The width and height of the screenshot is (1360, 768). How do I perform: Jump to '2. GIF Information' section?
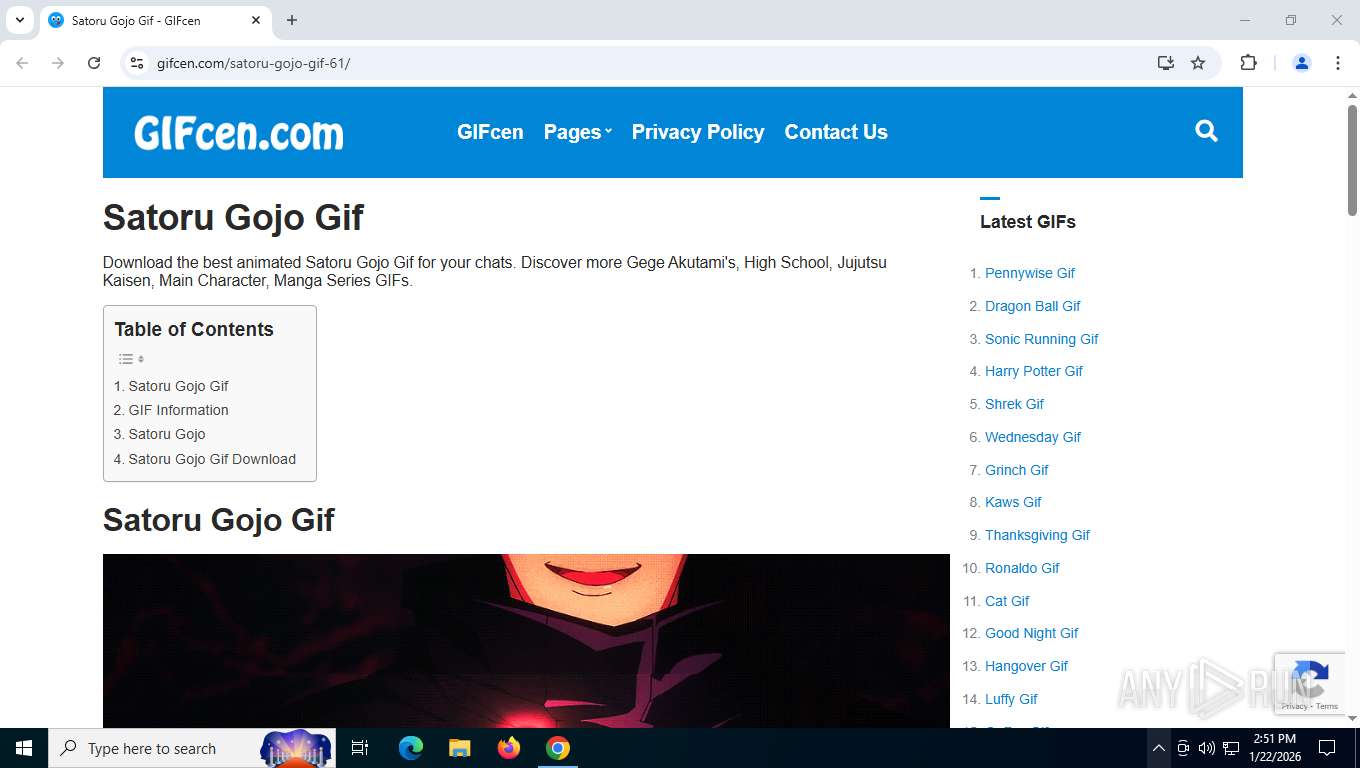click(x=171, y=410)
